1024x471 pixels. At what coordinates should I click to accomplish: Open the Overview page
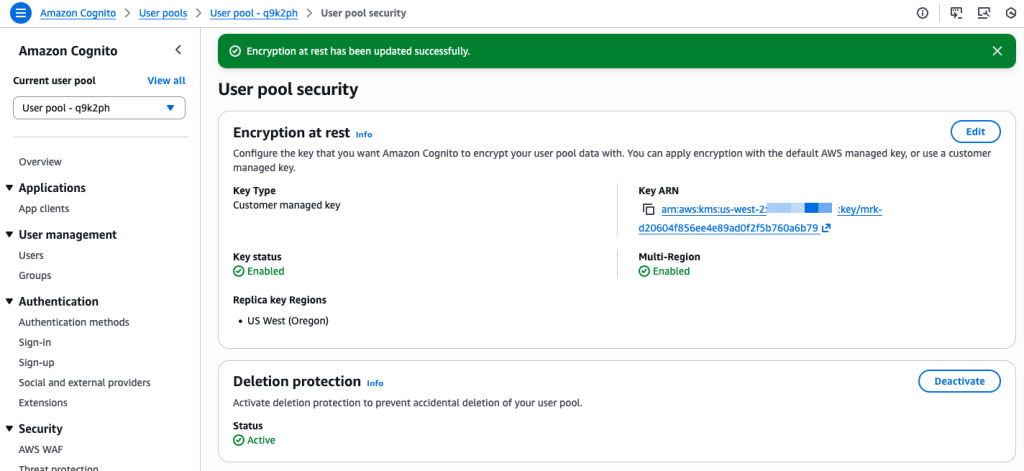(40, 162)
